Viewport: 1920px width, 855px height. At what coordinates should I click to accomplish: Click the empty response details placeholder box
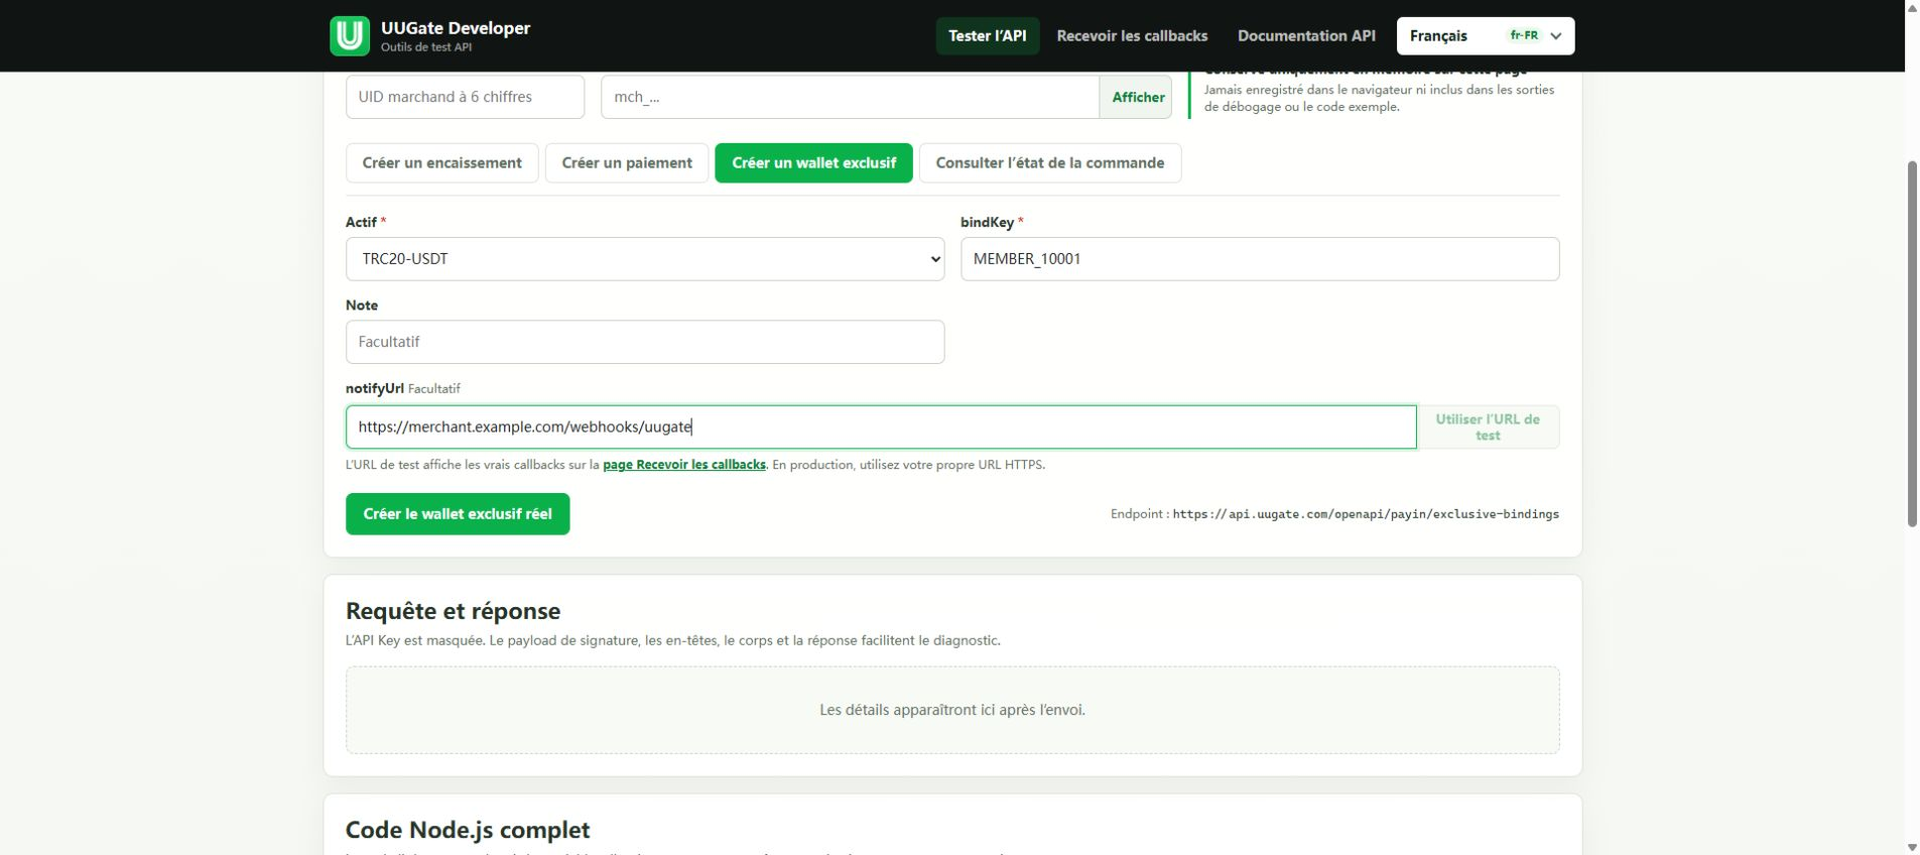(x=952, y=710)
